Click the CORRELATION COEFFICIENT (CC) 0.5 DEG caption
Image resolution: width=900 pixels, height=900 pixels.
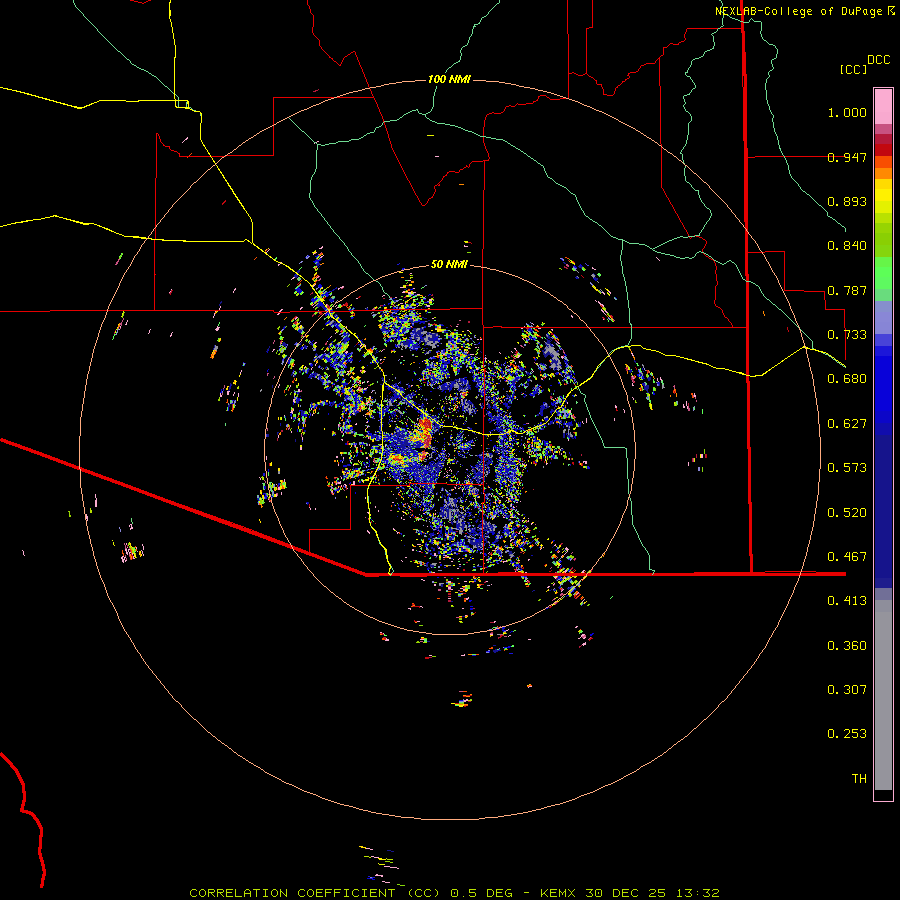pyautogui.click(x=351, y=893)
